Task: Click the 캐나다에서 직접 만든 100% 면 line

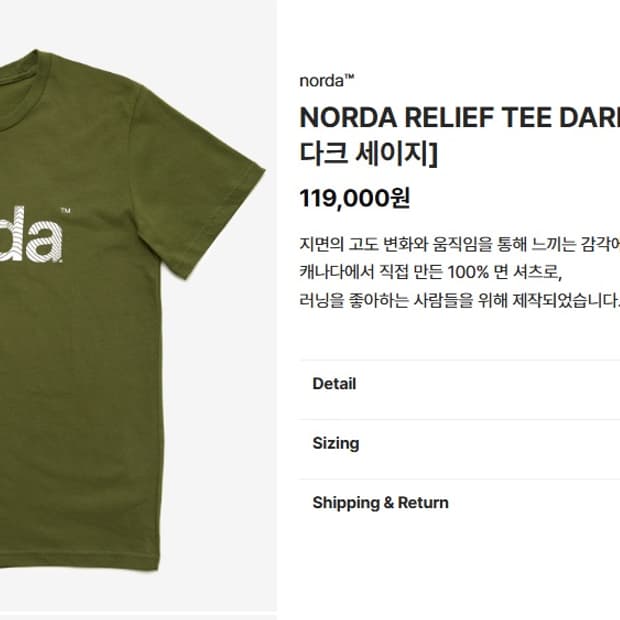Action: (430, 272)
